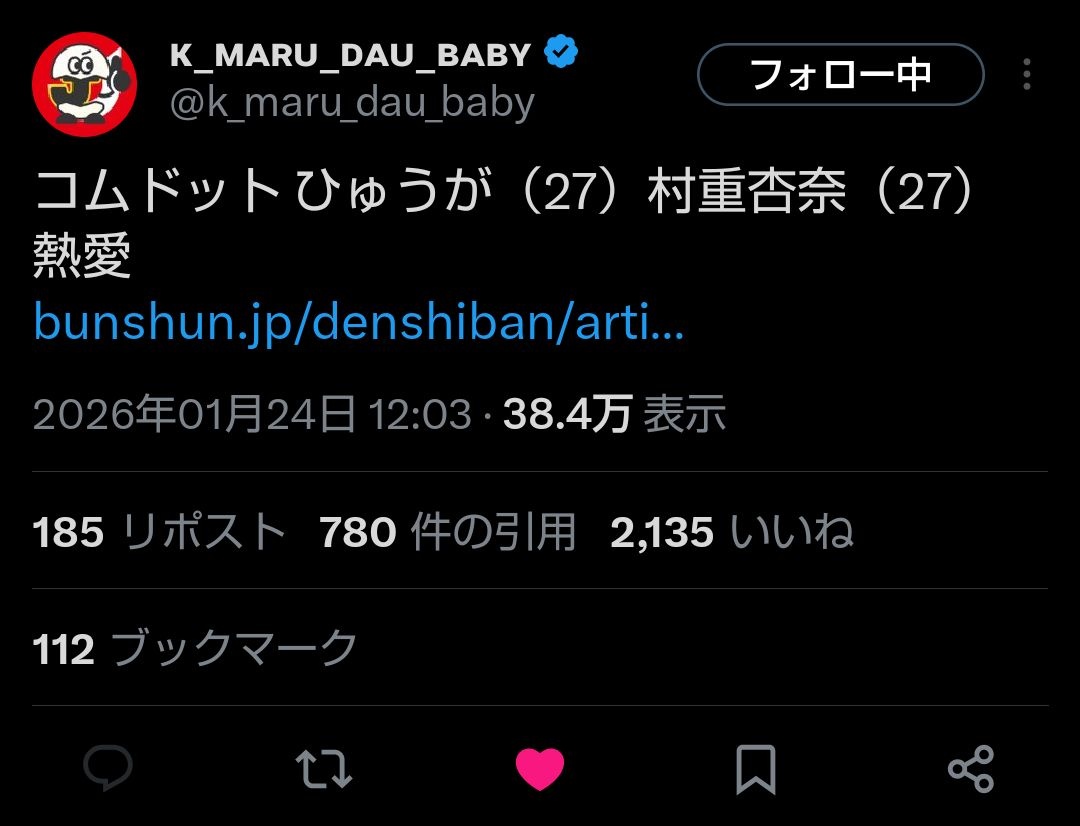This screenshot has width=1080, height=826.
Task: Unlike the post via pink heart
Action: pos(540,769)
